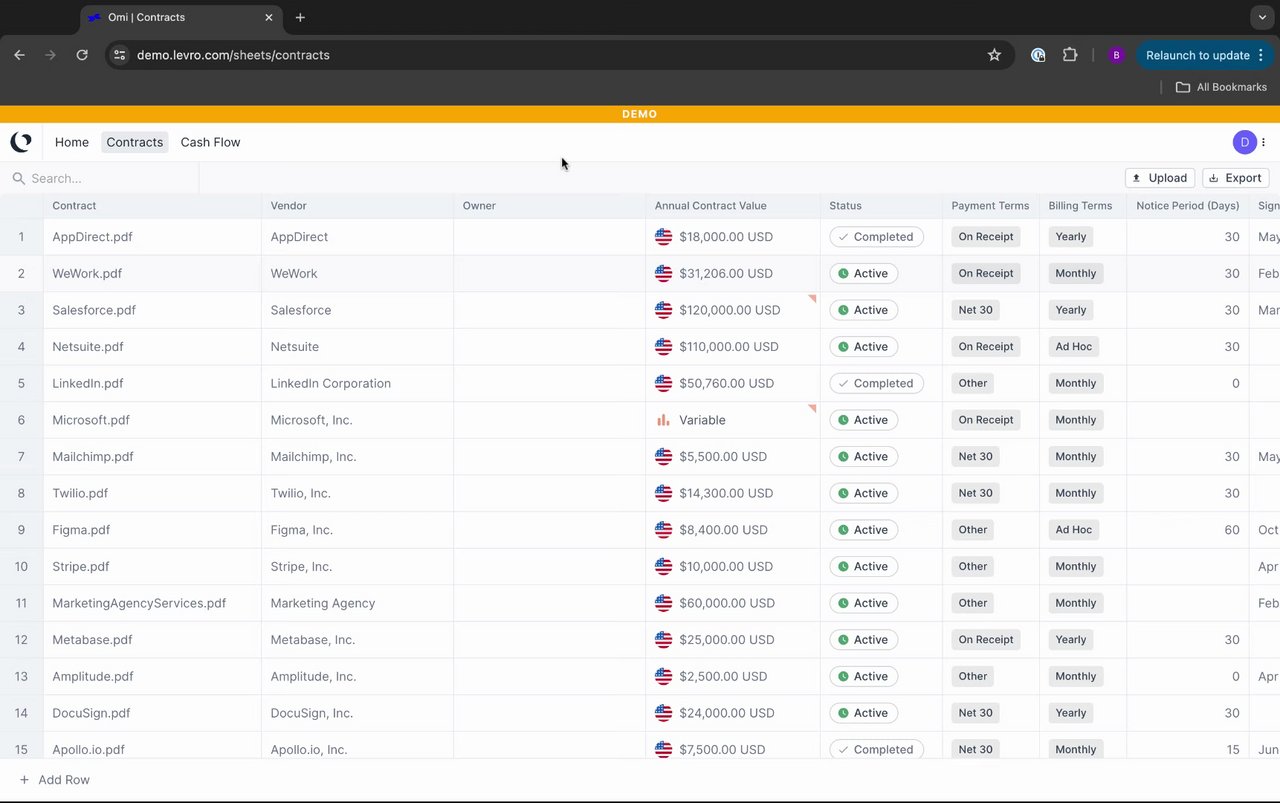Open Ad Hoc billing terms for Netsuite
Viewport: 1280px width, 803px height.
[1074, 347]
